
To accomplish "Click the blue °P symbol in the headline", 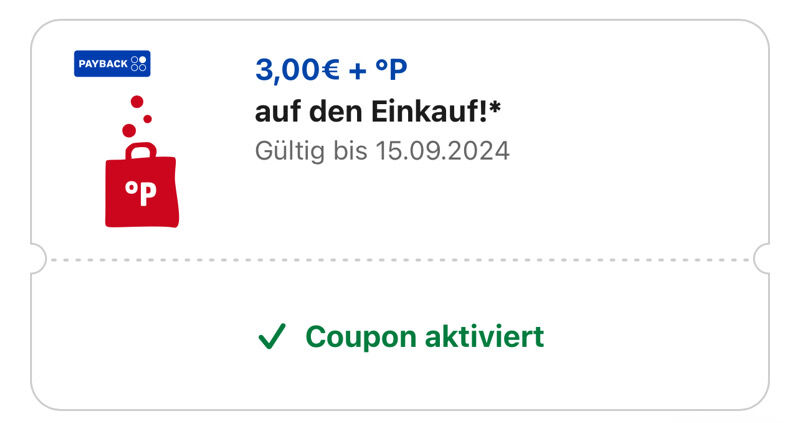I will pos(391,69).
